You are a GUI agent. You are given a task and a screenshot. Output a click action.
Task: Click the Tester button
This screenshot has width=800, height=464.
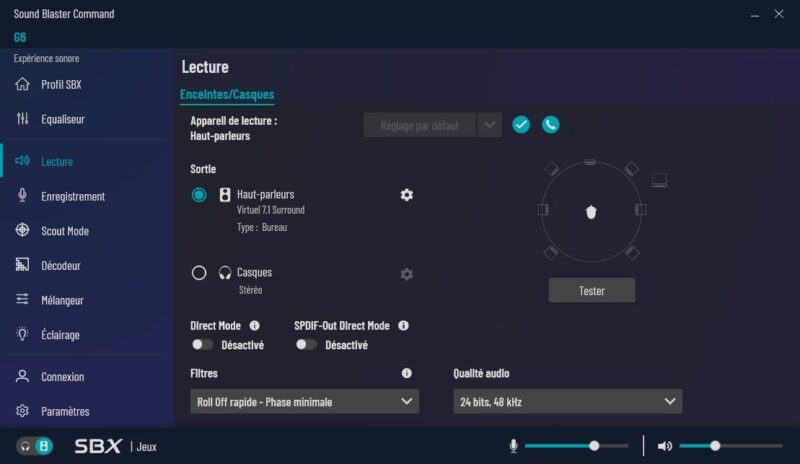[592, 290]
